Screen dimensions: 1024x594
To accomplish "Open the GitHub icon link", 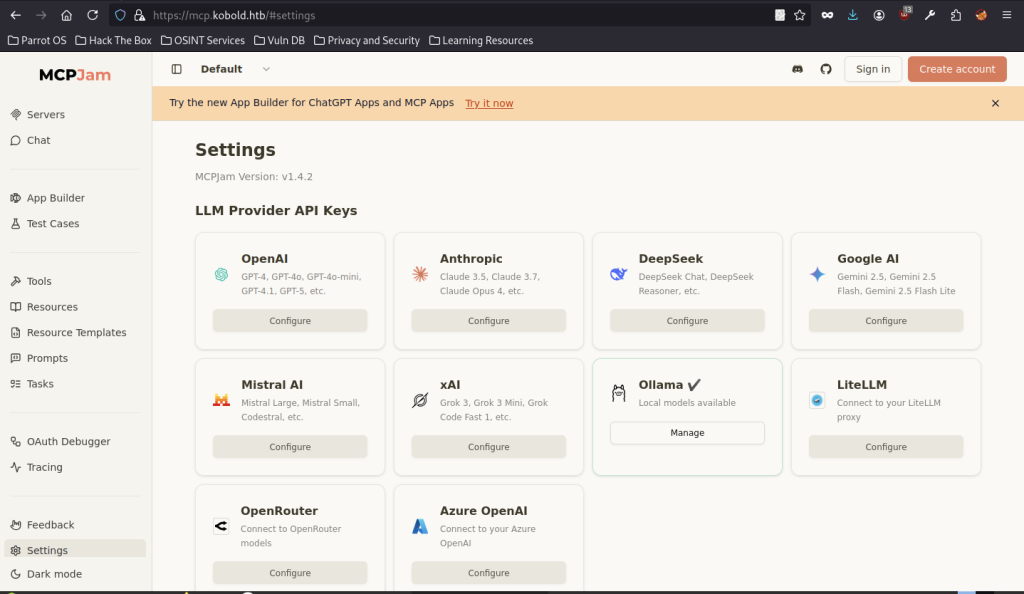I will 826,69.
